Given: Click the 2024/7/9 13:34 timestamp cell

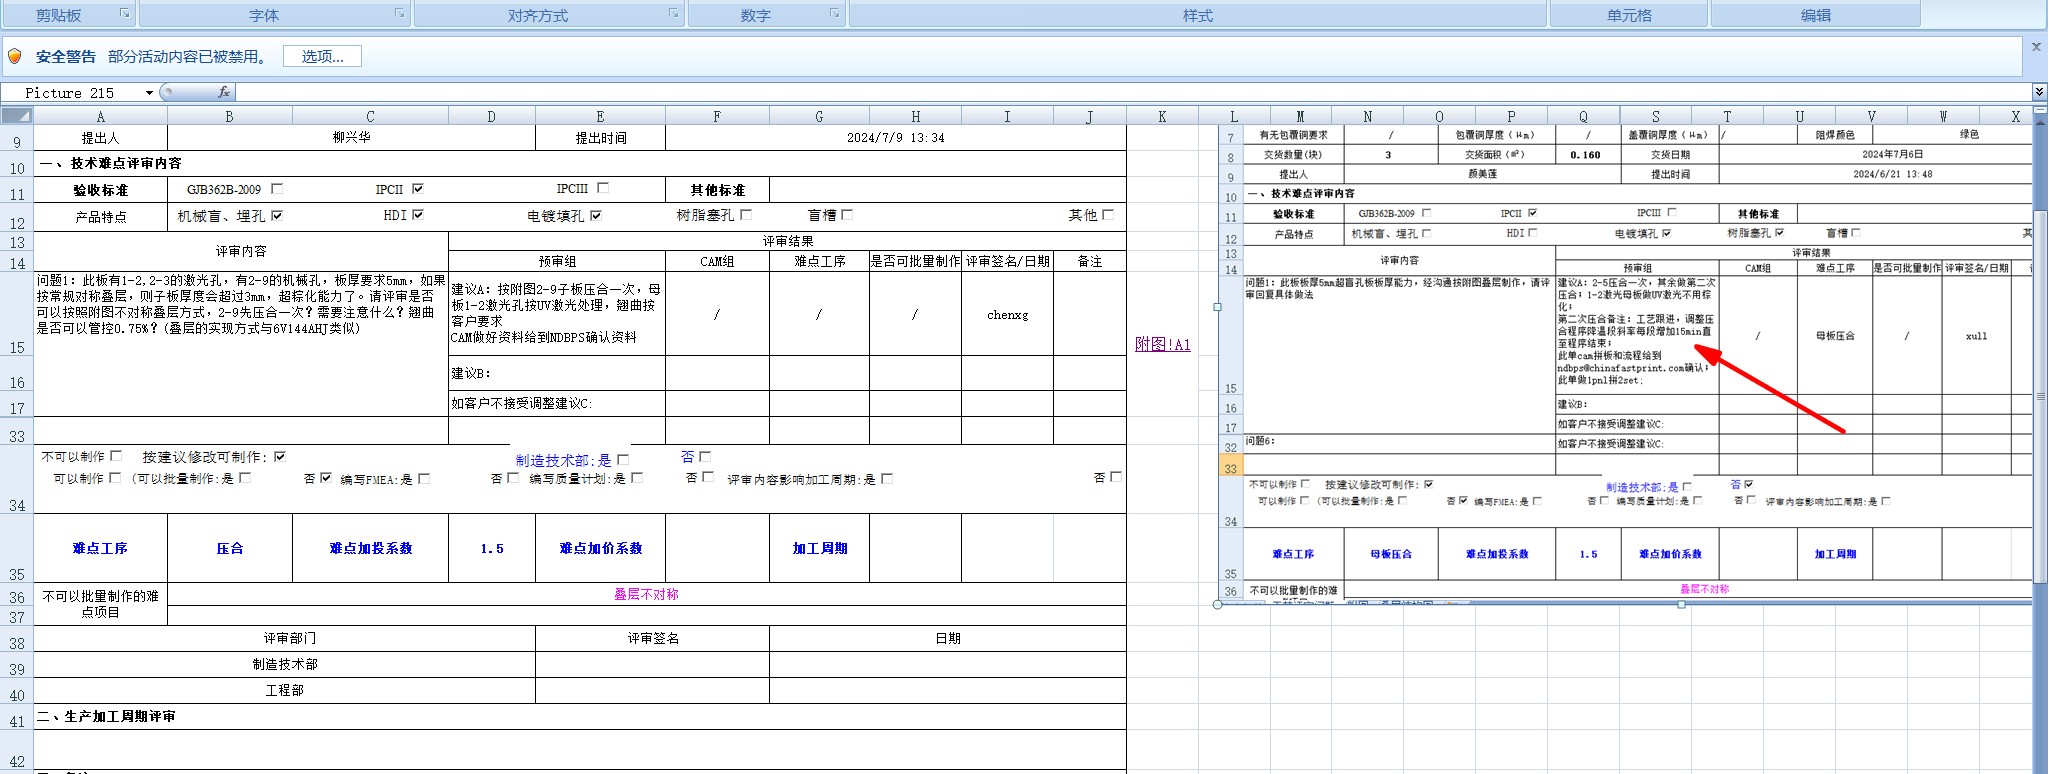Looking at the screenshot, I should tap(895, 137).
